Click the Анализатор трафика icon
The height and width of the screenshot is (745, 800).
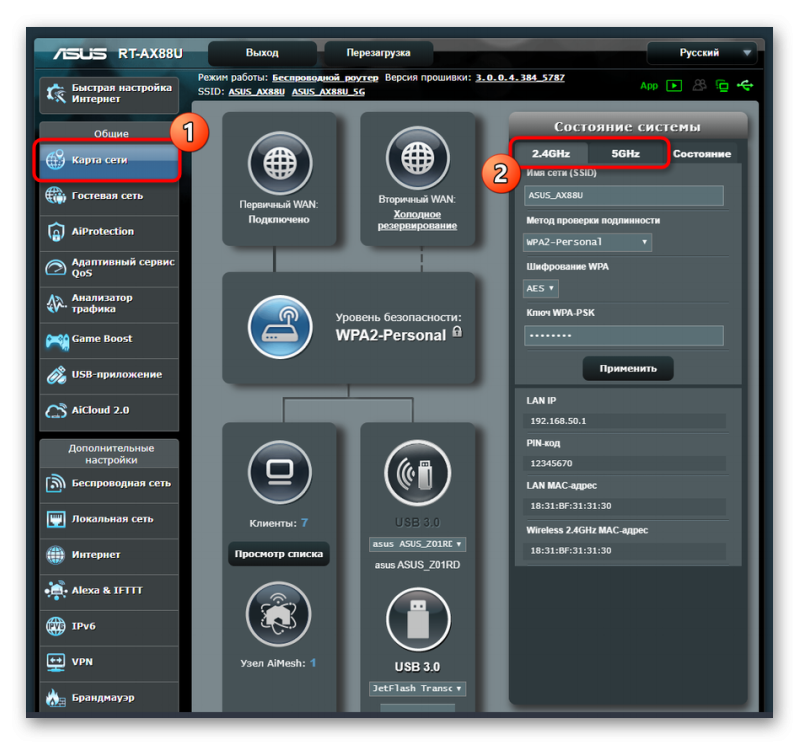56,303
